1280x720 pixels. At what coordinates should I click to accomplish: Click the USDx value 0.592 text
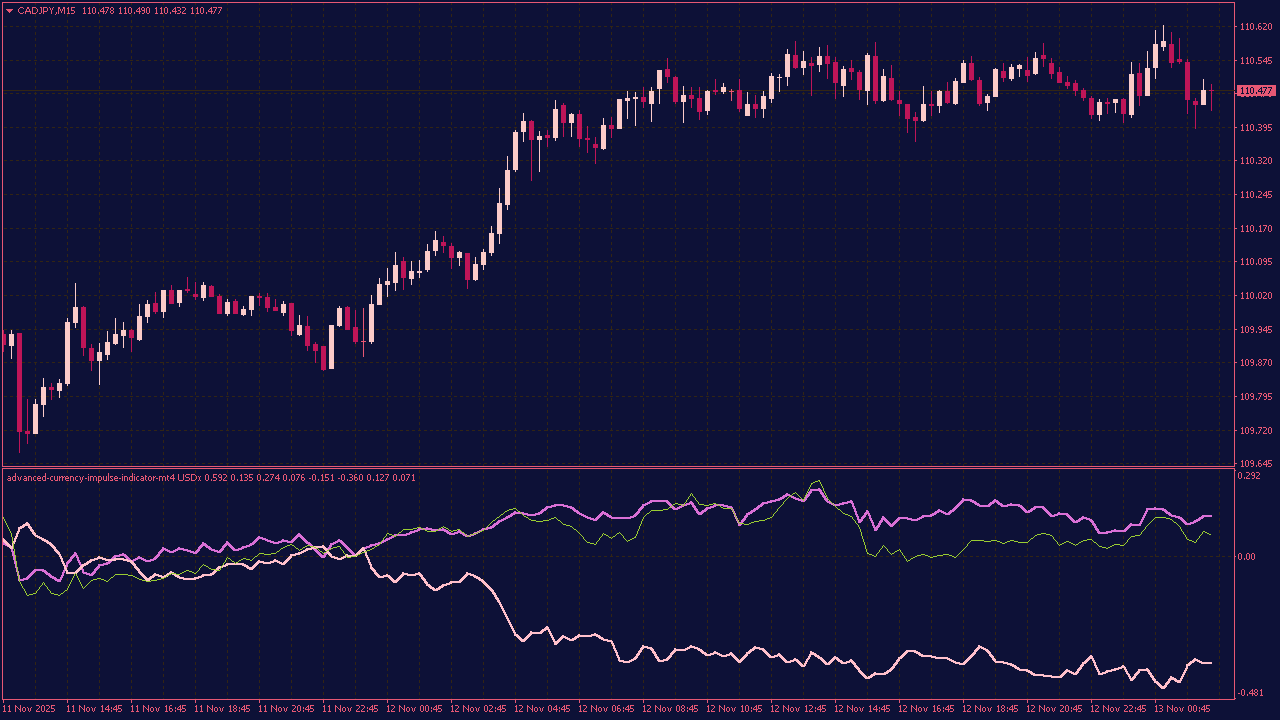pos(215,478)
